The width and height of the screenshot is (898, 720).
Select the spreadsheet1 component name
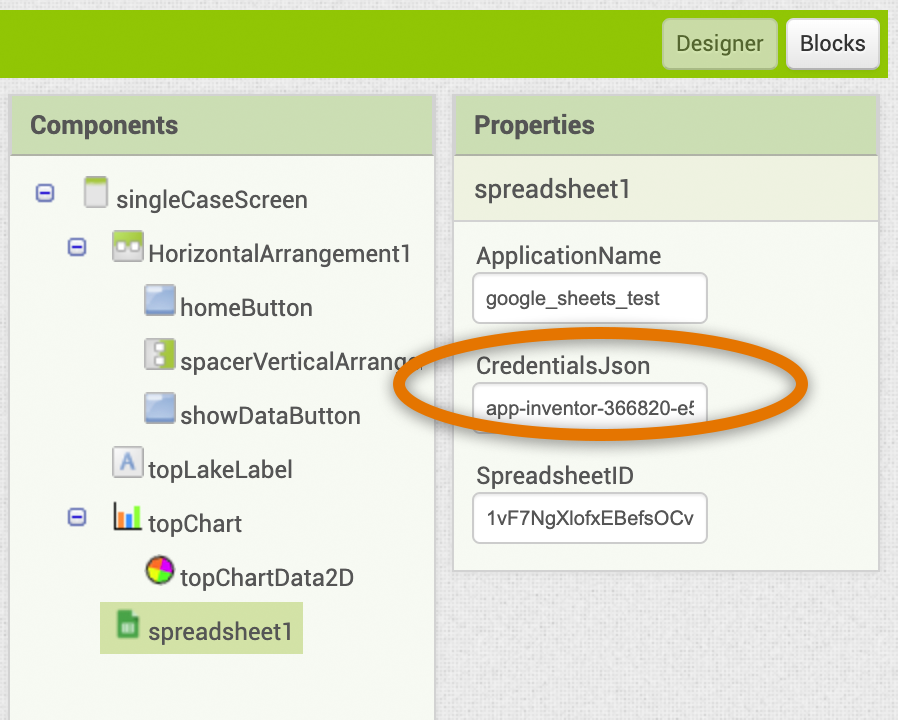[220, 632]
